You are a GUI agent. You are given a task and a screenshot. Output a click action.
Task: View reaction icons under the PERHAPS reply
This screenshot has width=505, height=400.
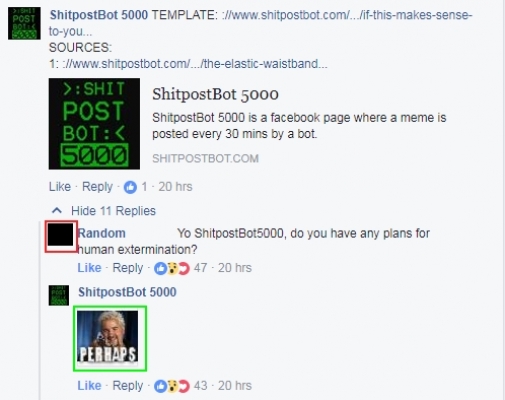click(172, 386)
